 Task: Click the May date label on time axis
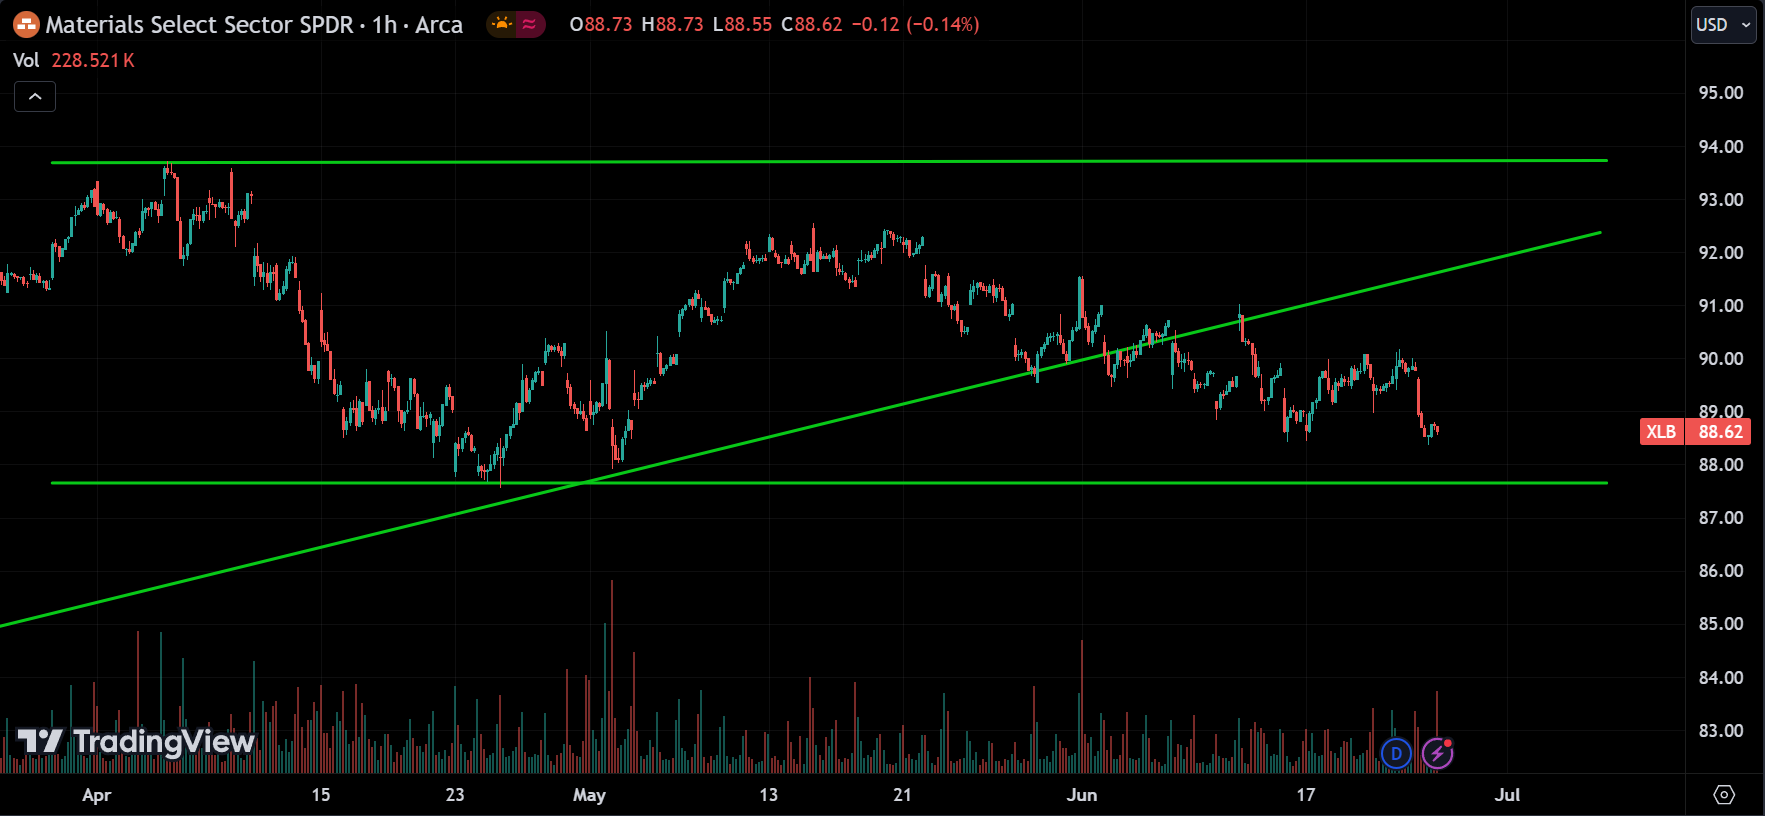(589, 795)
